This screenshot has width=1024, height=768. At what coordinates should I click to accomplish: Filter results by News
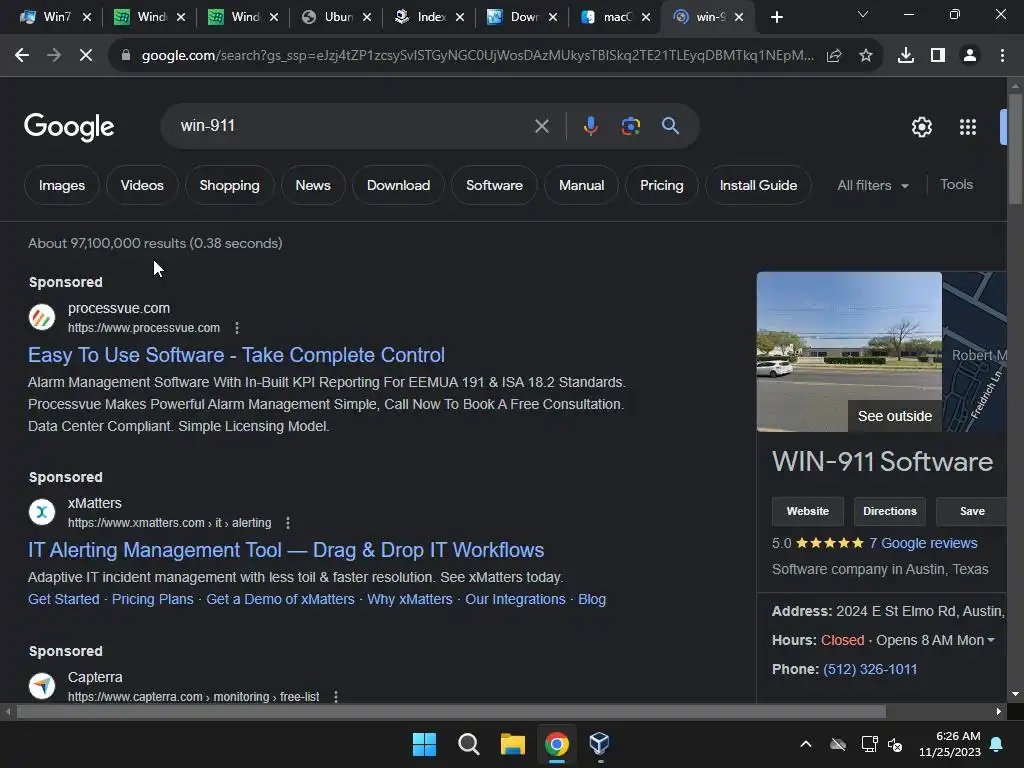(313, 185)
